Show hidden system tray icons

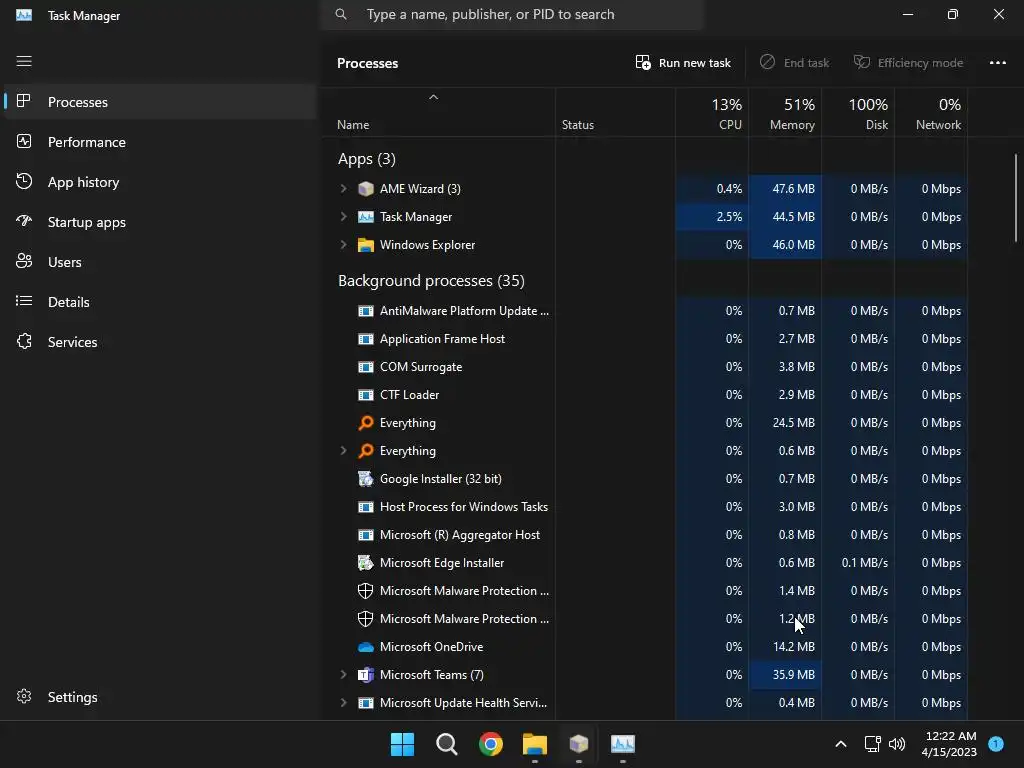(841, 744)
